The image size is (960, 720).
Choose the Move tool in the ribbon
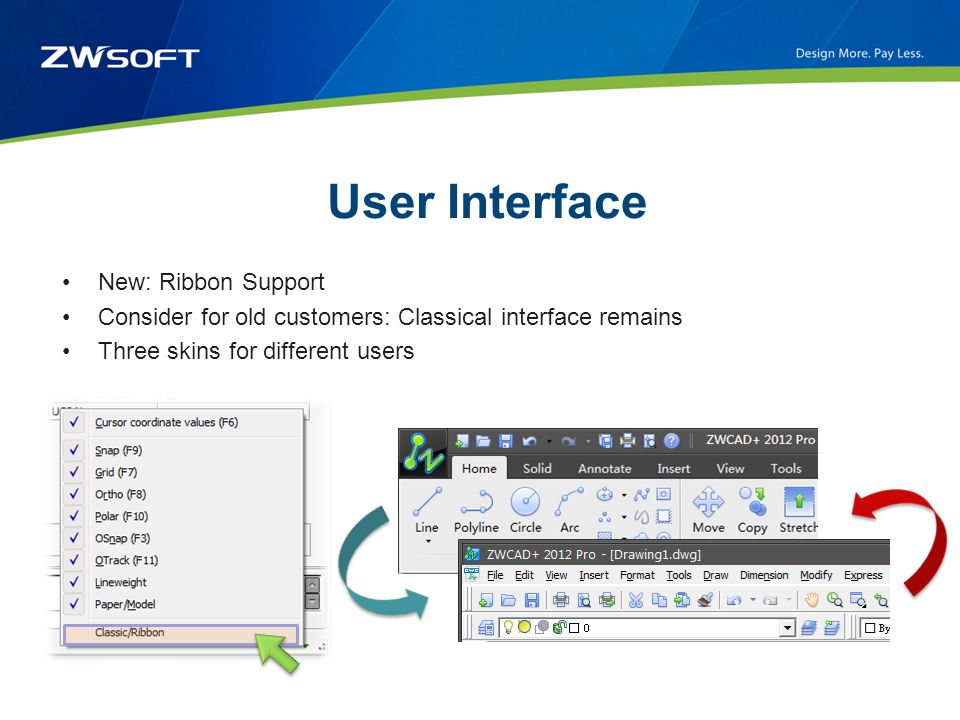tap(708, 510)
